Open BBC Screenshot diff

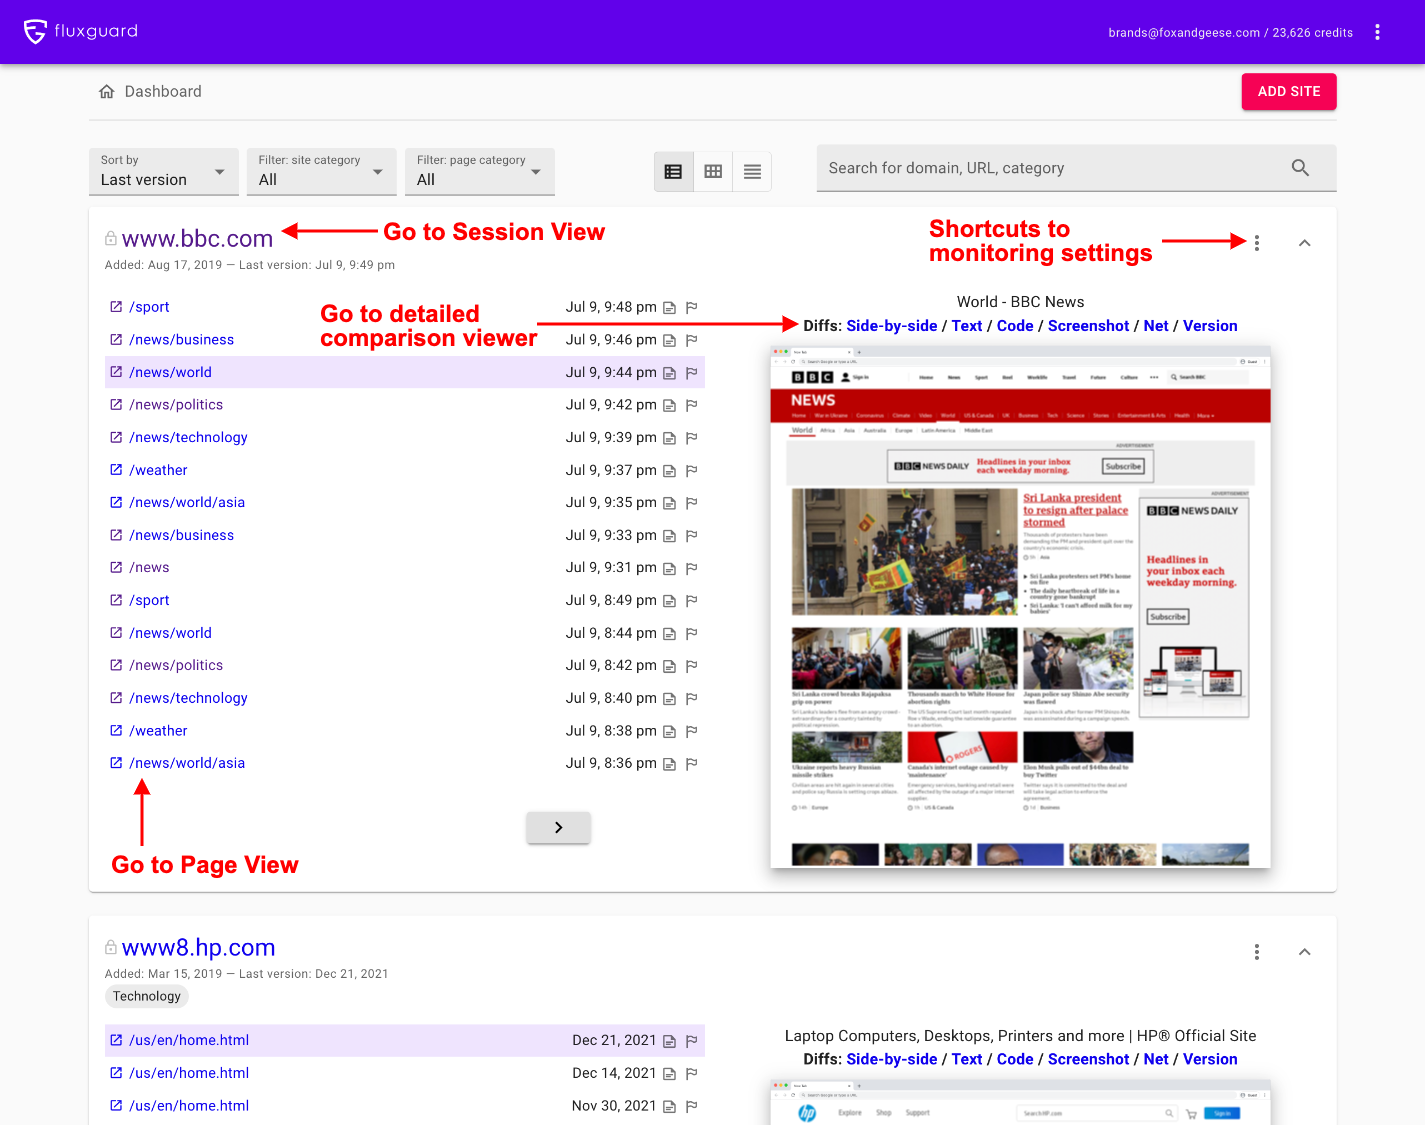pos(1088,326)
